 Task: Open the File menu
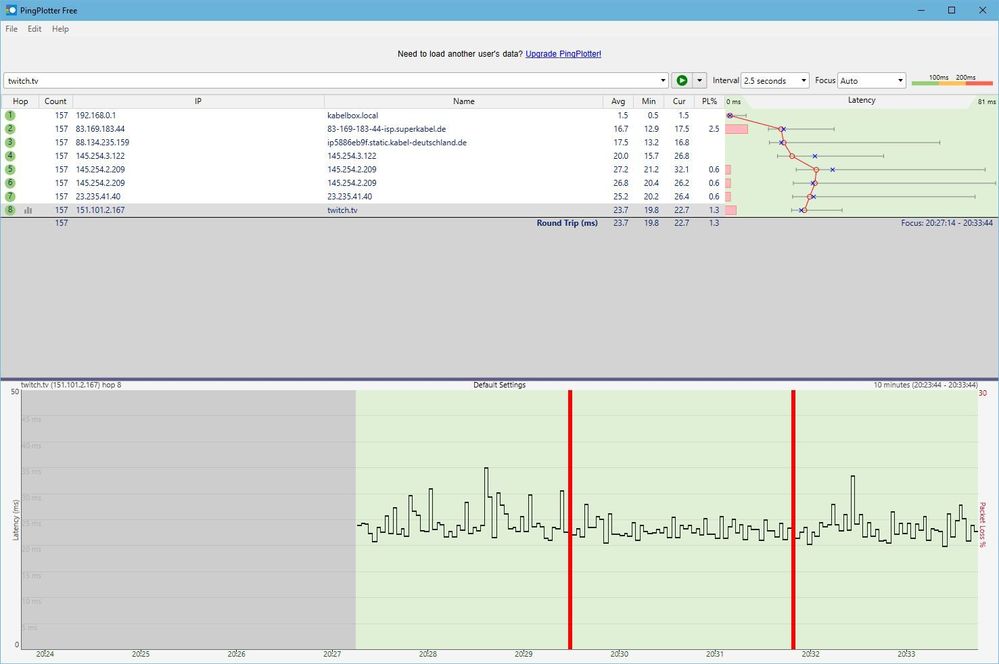(x=11, y=29)
